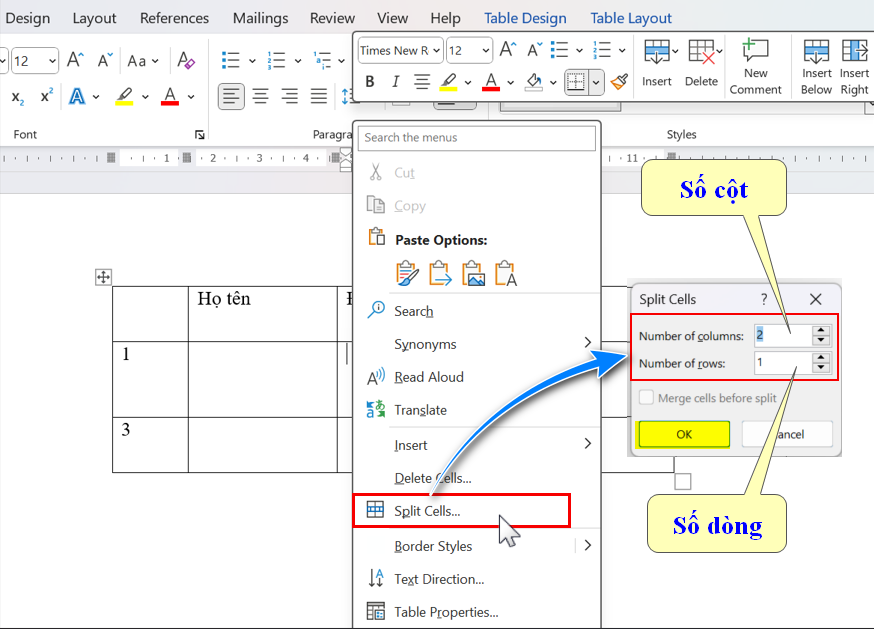Choose Keep Text Only paste icon
This screenshot has width=874, height=629.
pyautogui.click(x=505, y=273)
